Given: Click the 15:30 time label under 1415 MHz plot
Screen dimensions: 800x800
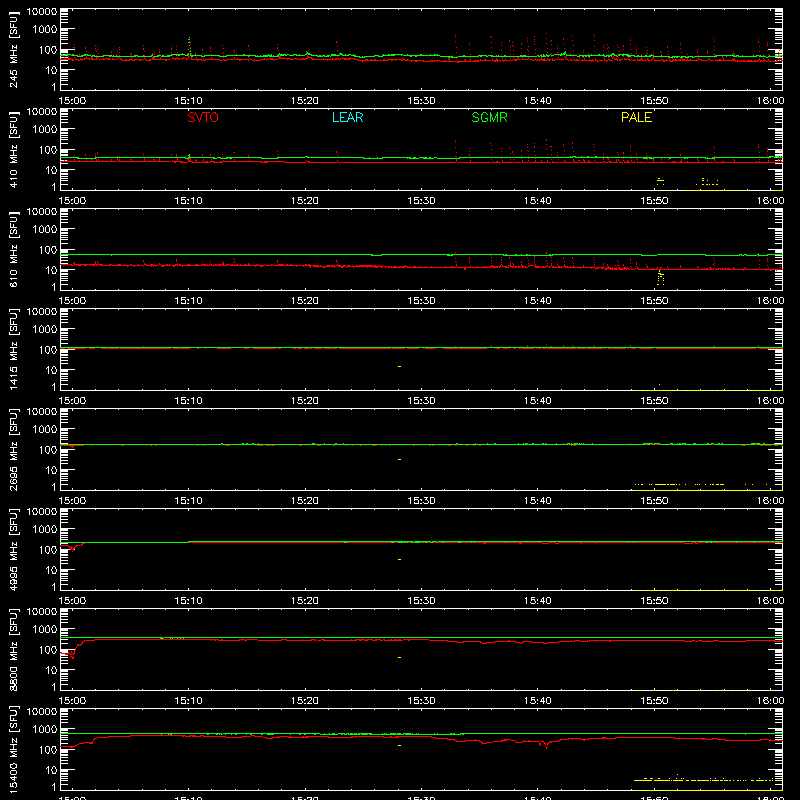Looking at the screenshot, I should (421, 401).
